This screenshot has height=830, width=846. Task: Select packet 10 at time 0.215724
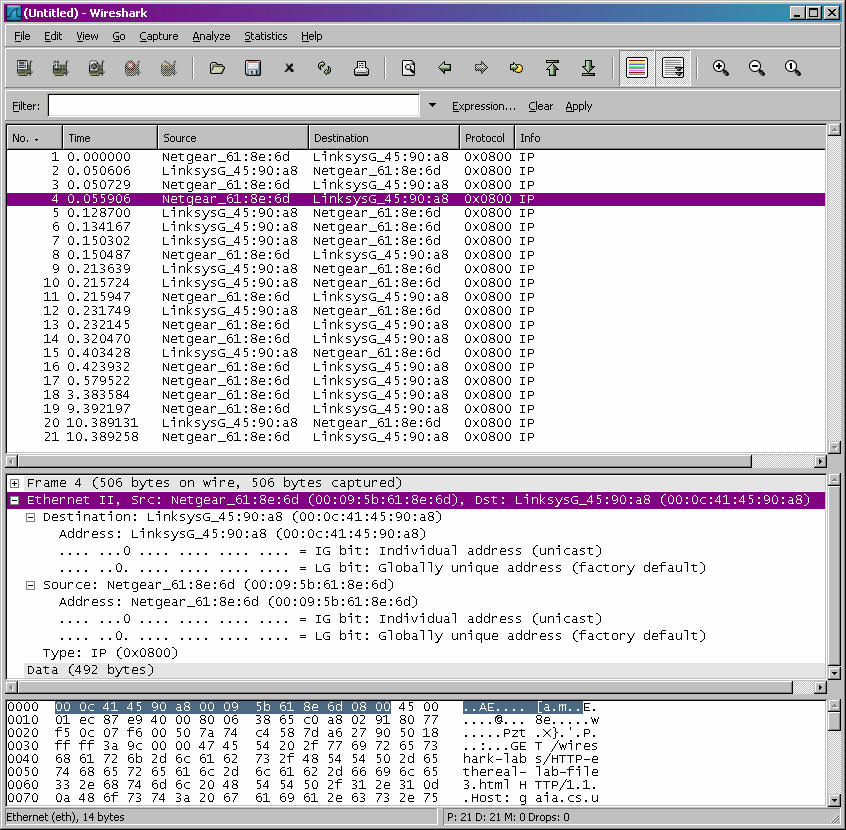tap(416, 283)
